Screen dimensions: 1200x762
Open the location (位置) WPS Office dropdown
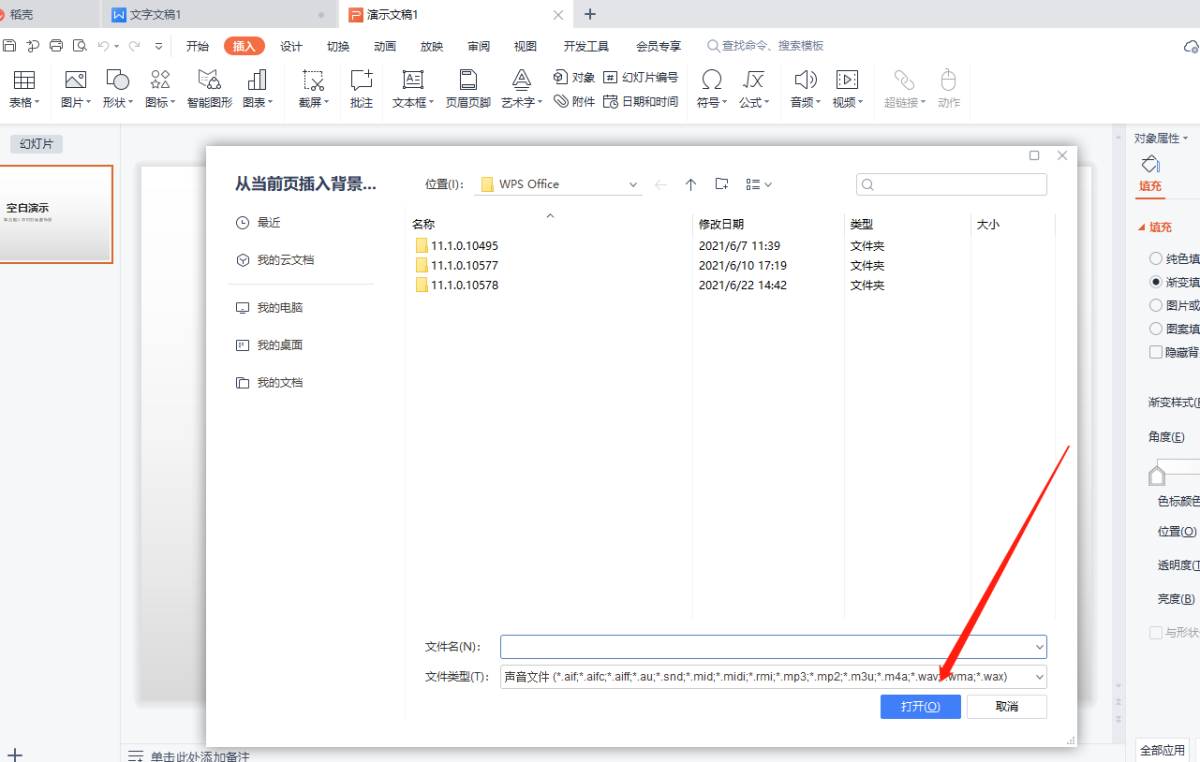633,184
